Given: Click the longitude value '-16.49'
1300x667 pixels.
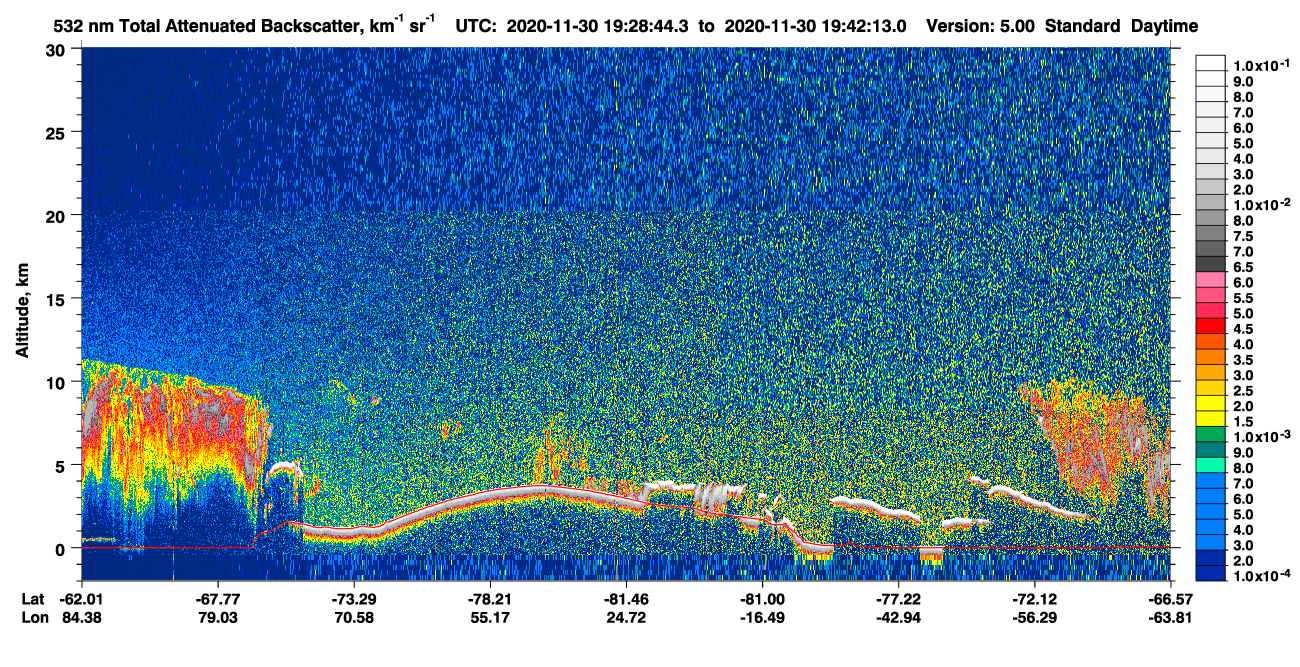Looking at the screenshot, I should click(762, 618).
